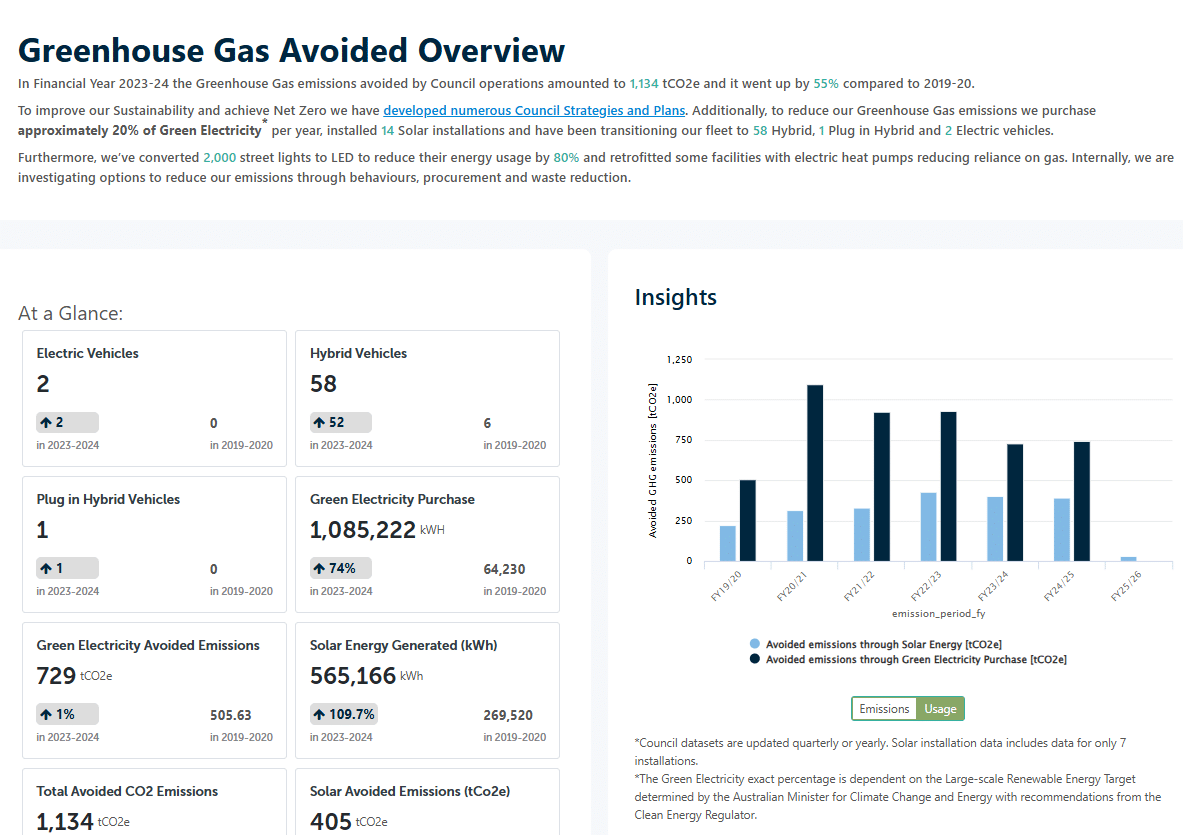Click the 1% increase badge for Green Electricity Avoided Emissions
Image resolution: width=1183 pixels, height=835 pixels.
point(67,715)
